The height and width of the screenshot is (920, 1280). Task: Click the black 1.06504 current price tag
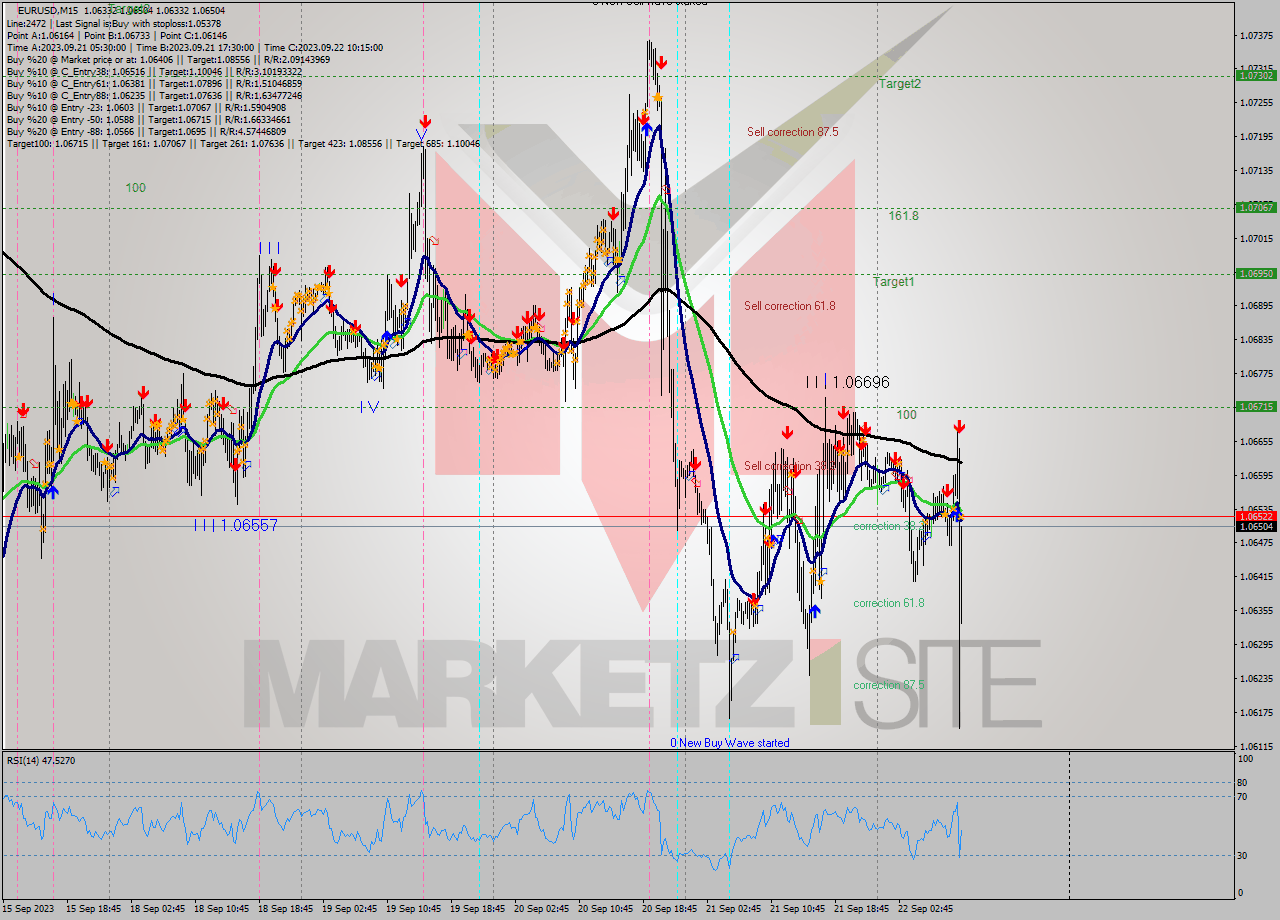1255,526
